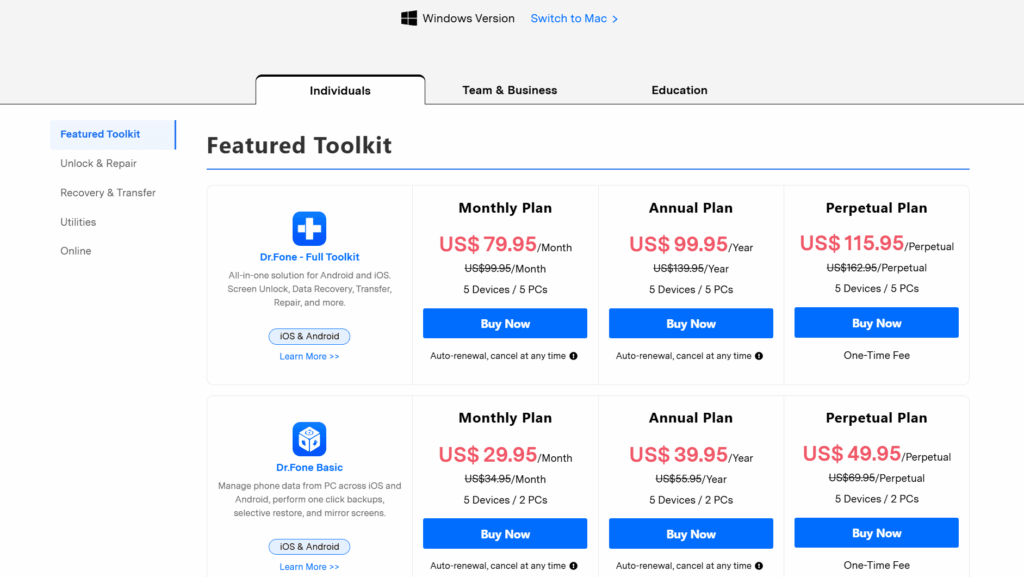
Task: Click Learn More under Full Toolkit
Action: (x=310, y=356)
